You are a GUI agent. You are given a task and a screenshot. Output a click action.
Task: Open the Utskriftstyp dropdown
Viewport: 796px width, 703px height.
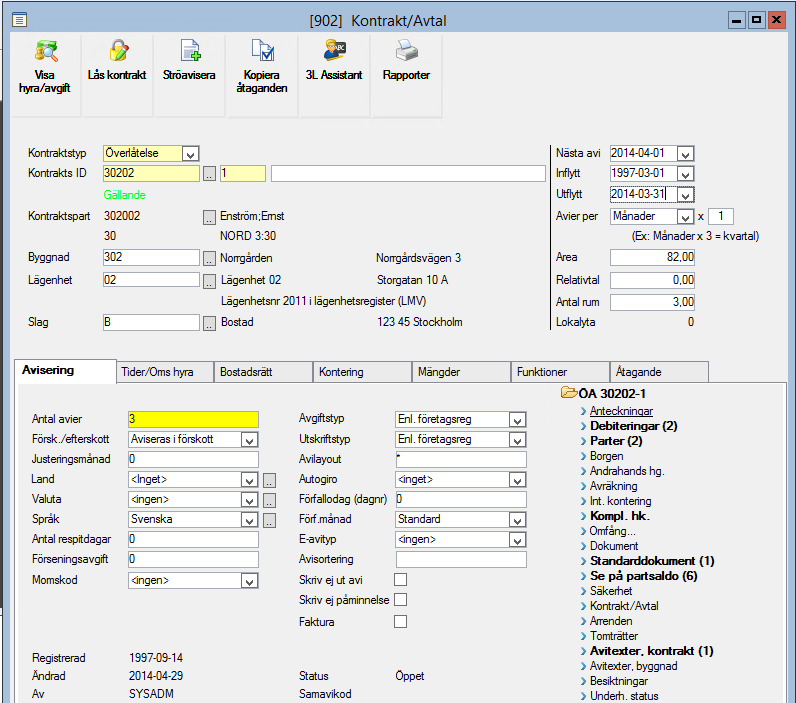pyautogui.click(x=517, y=440)
